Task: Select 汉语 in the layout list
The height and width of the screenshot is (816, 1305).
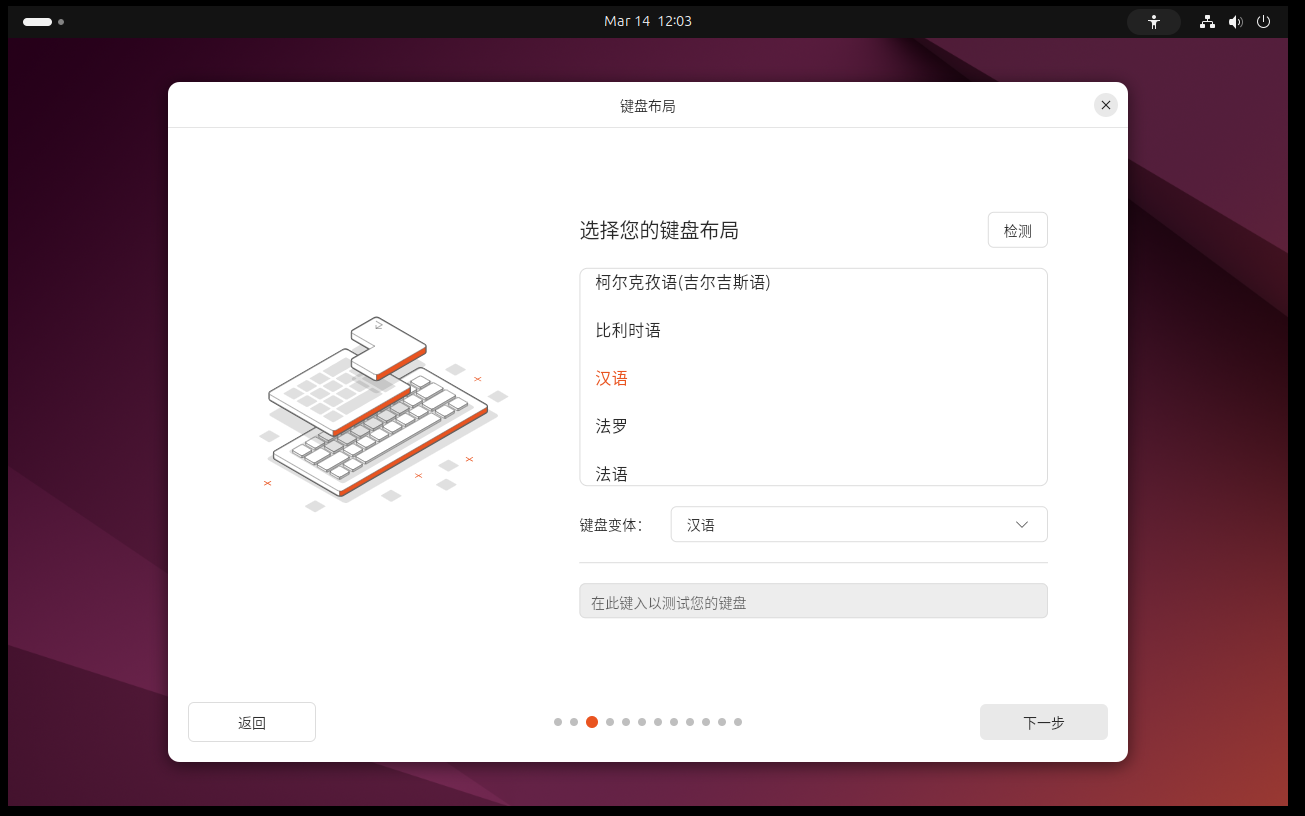Action: pos(612,379)
